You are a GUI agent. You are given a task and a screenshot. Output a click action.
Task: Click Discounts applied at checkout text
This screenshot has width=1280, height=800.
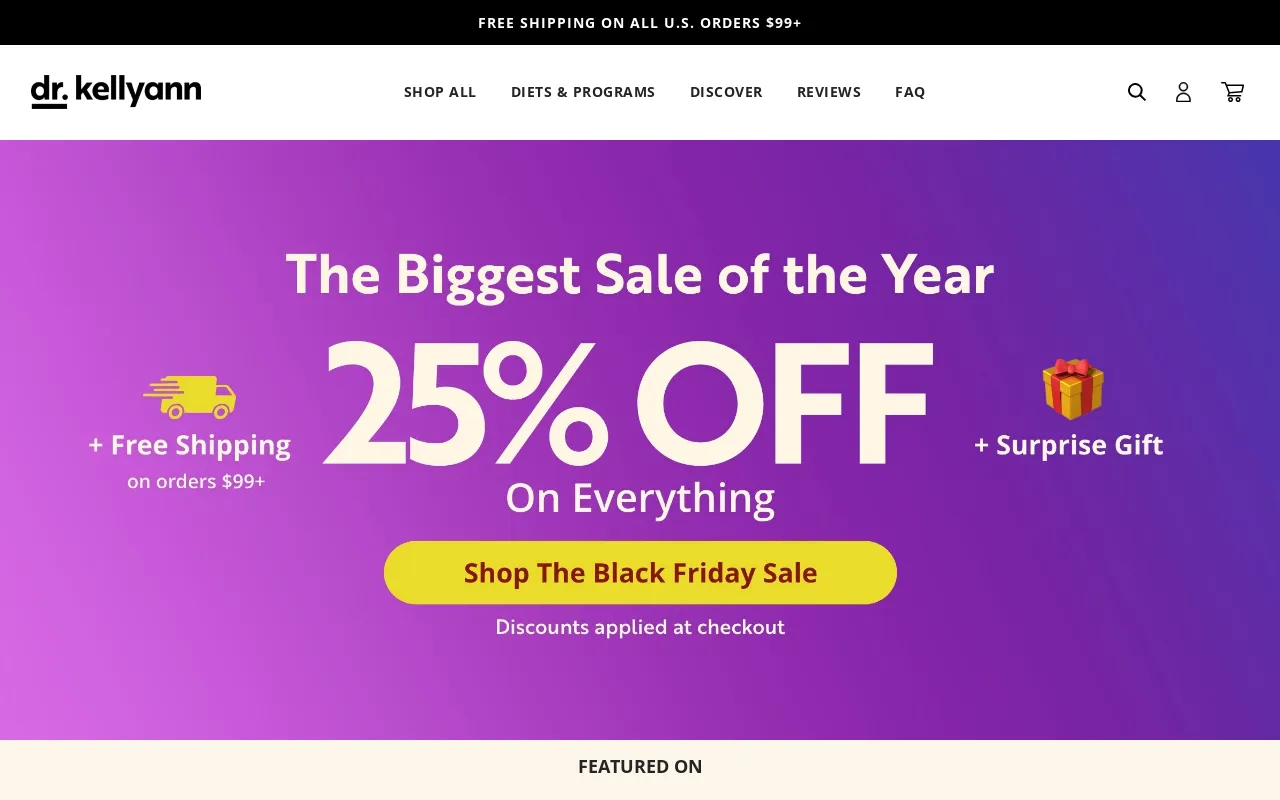click(x=640, y=627)
